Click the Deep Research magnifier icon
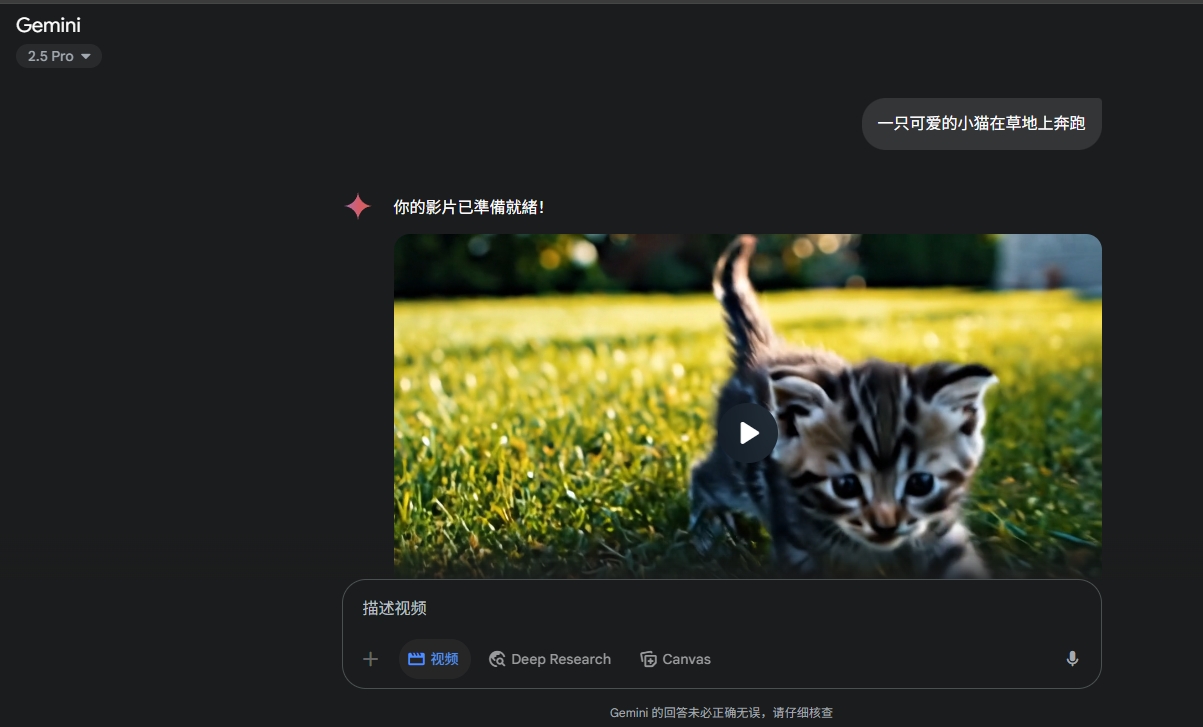The width and height of the screenshot is (1203, 727). (497, 659)
